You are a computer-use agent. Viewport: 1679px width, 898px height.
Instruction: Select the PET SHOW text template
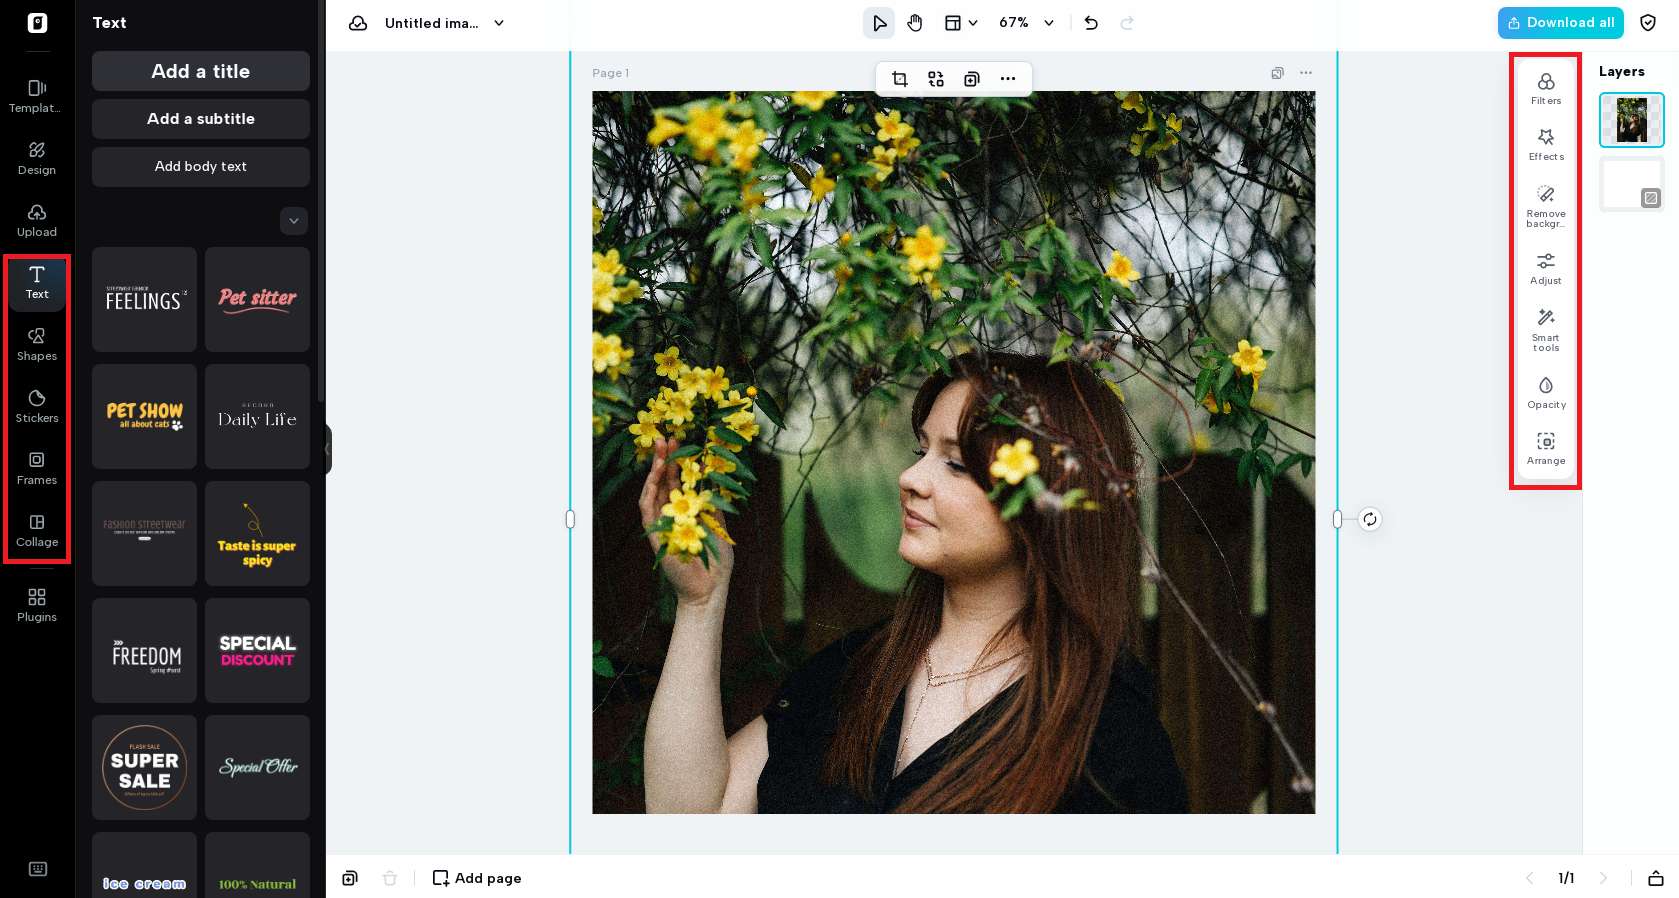[x=145, y=417]
